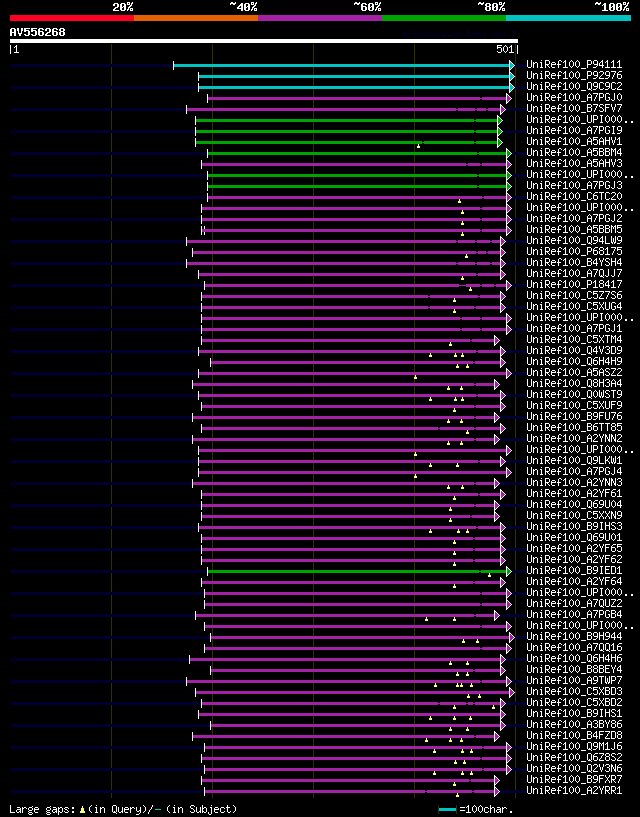Click the cyan ~100% legend color segment
This screenshot has height=817, width=640.
568,18
